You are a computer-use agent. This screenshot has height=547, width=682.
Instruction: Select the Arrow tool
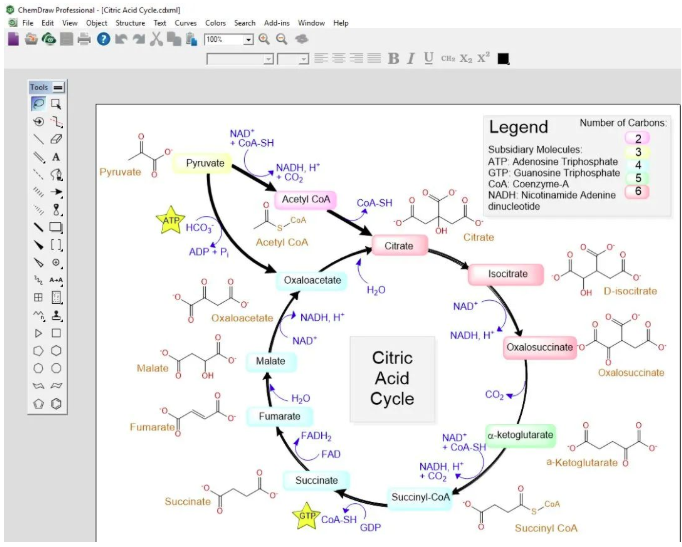pyautogui.click(x=56, y=192)
